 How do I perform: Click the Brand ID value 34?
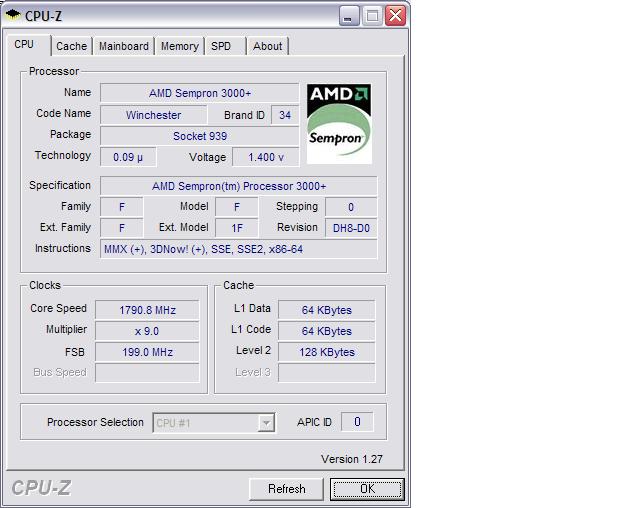tap(285, 115)
